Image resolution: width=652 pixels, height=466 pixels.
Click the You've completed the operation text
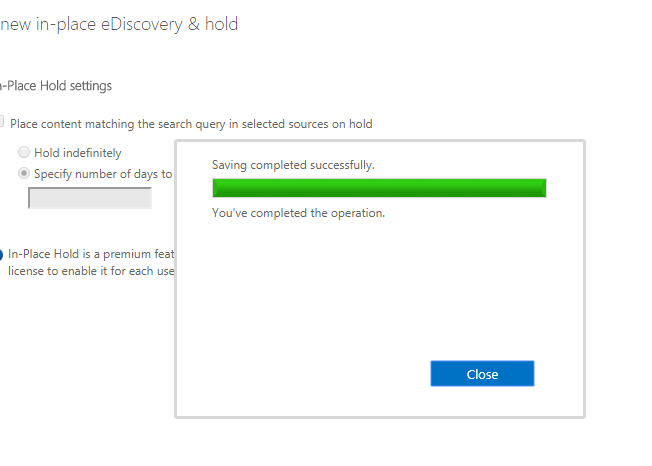(x=298, y=213)
